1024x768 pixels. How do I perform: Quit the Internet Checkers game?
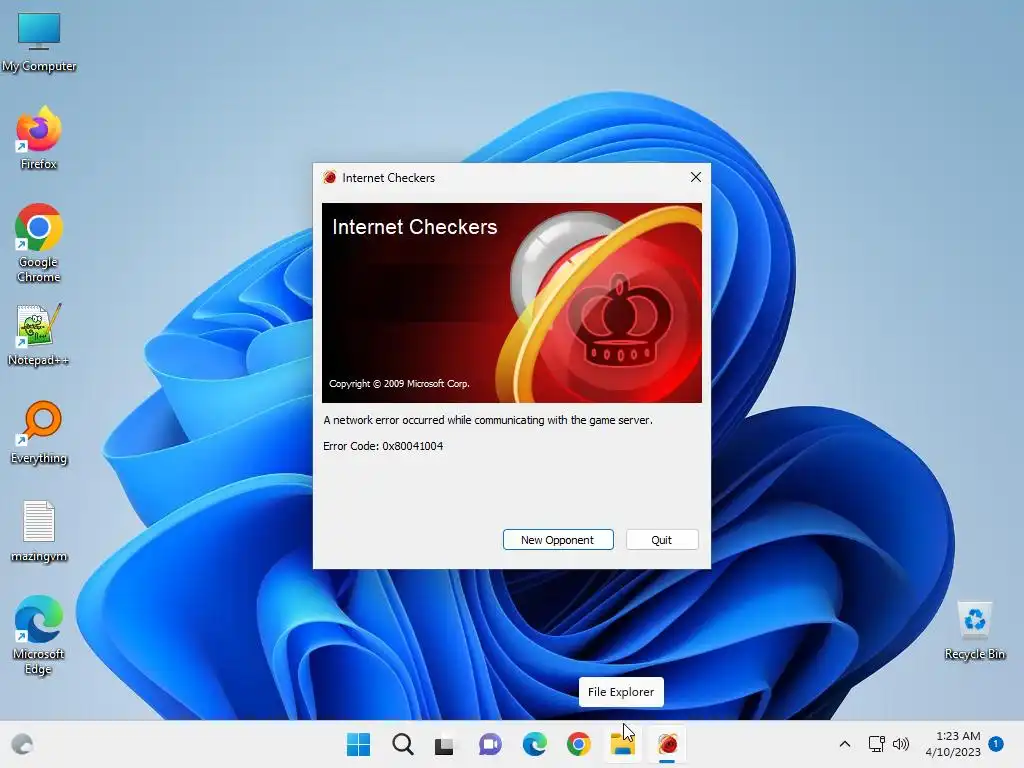pyautogui.click(x=662, y=539)
